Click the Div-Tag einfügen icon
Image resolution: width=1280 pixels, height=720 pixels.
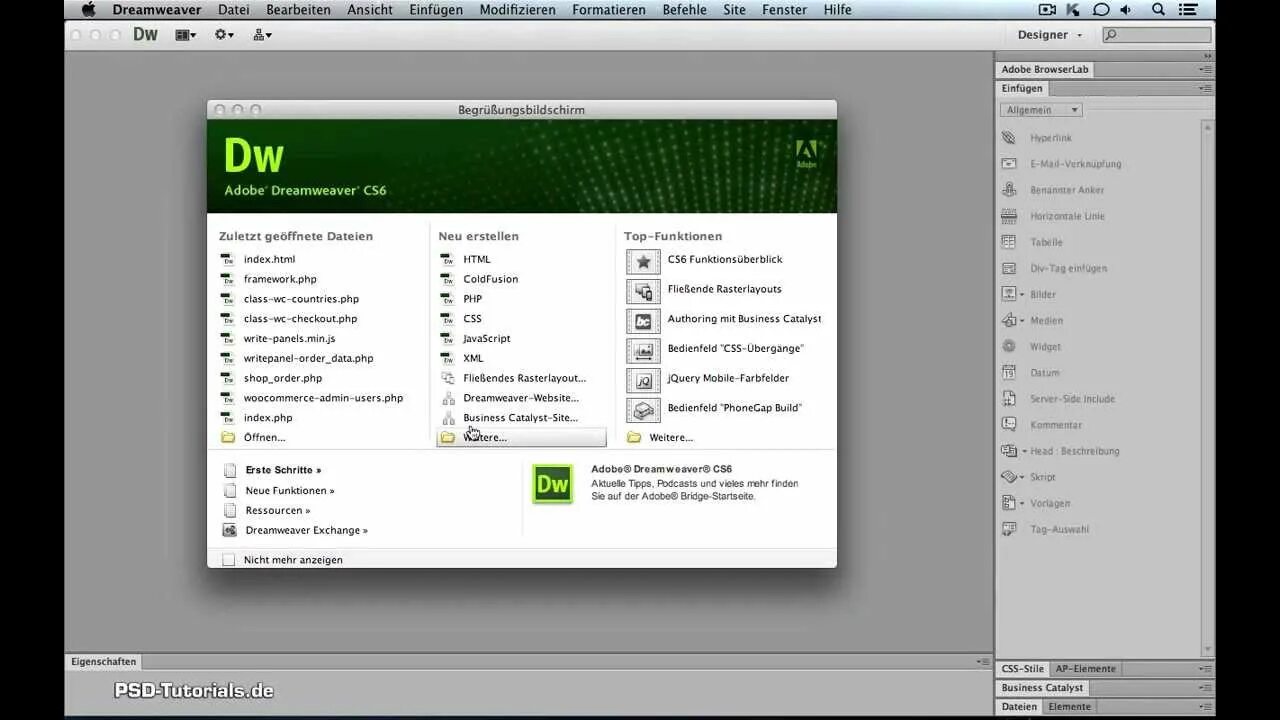pyautogui.click(x=1009, y=268)
